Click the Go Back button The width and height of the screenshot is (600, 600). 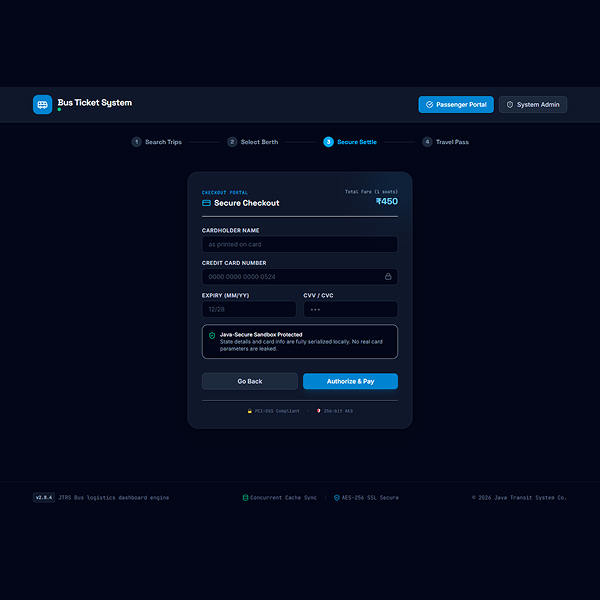click(x=250, y=382)
